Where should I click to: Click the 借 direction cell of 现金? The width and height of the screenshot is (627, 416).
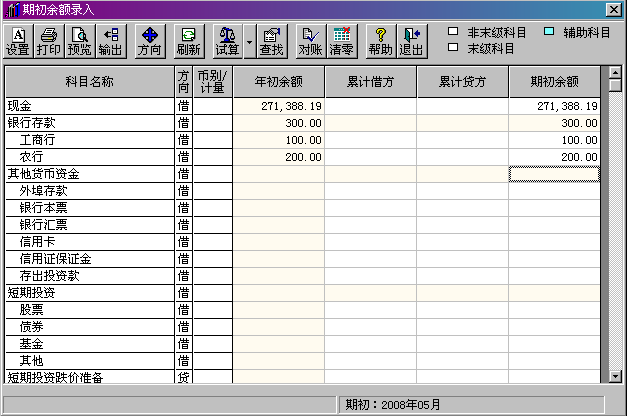click(x=184, y=106)
